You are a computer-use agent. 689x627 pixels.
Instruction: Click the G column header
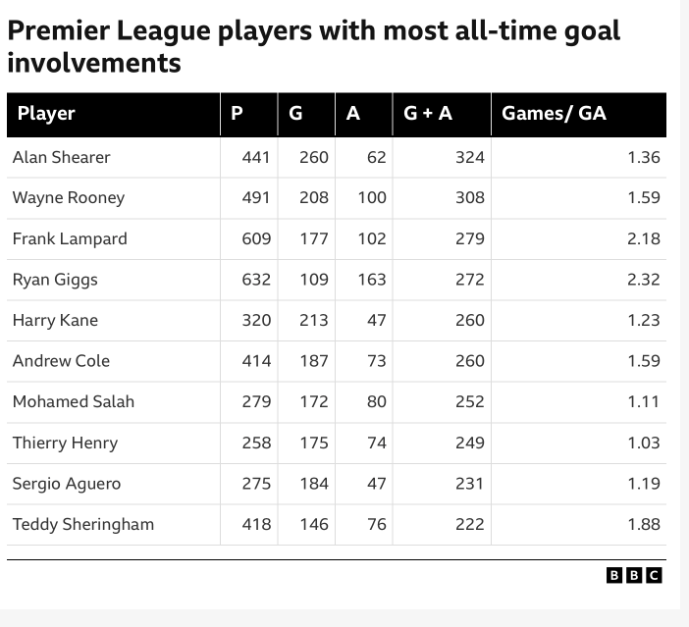point(295,113)
